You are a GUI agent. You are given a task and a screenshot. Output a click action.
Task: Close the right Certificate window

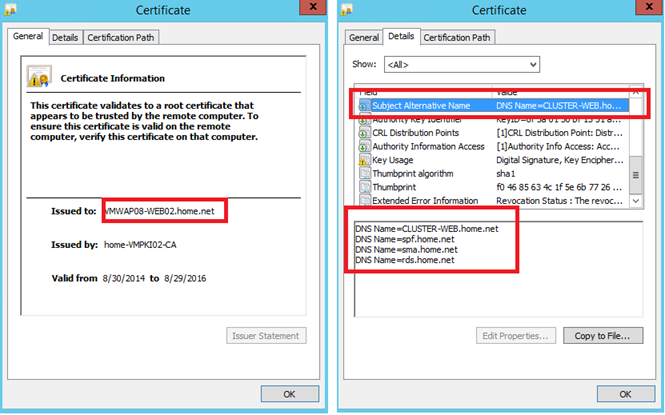click(x=649, y=7)
